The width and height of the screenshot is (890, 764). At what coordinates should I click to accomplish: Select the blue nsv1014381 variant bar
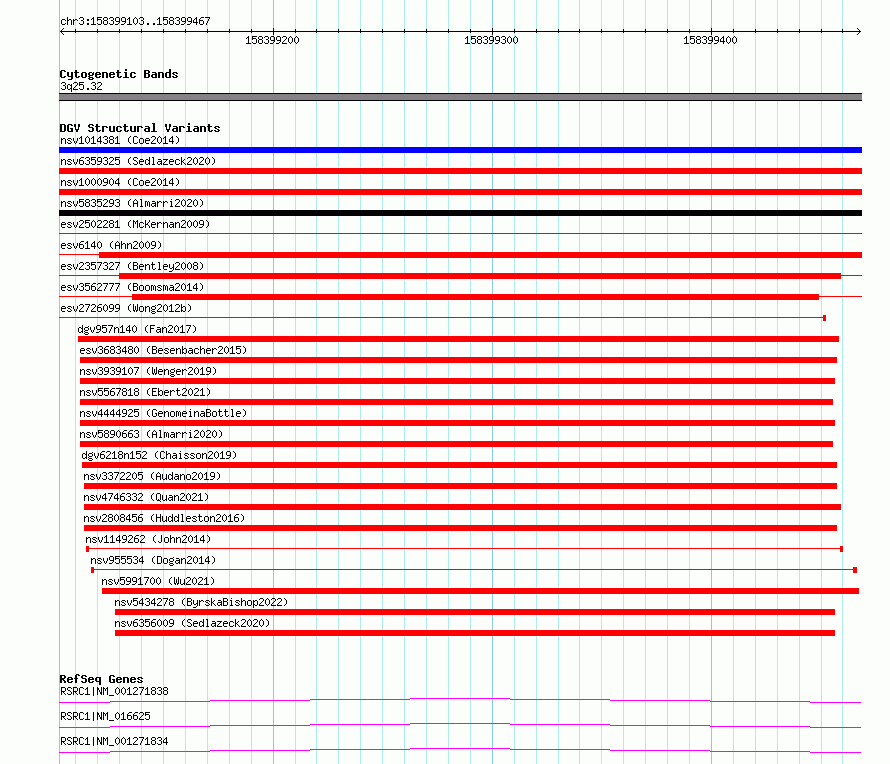point(460,150)
